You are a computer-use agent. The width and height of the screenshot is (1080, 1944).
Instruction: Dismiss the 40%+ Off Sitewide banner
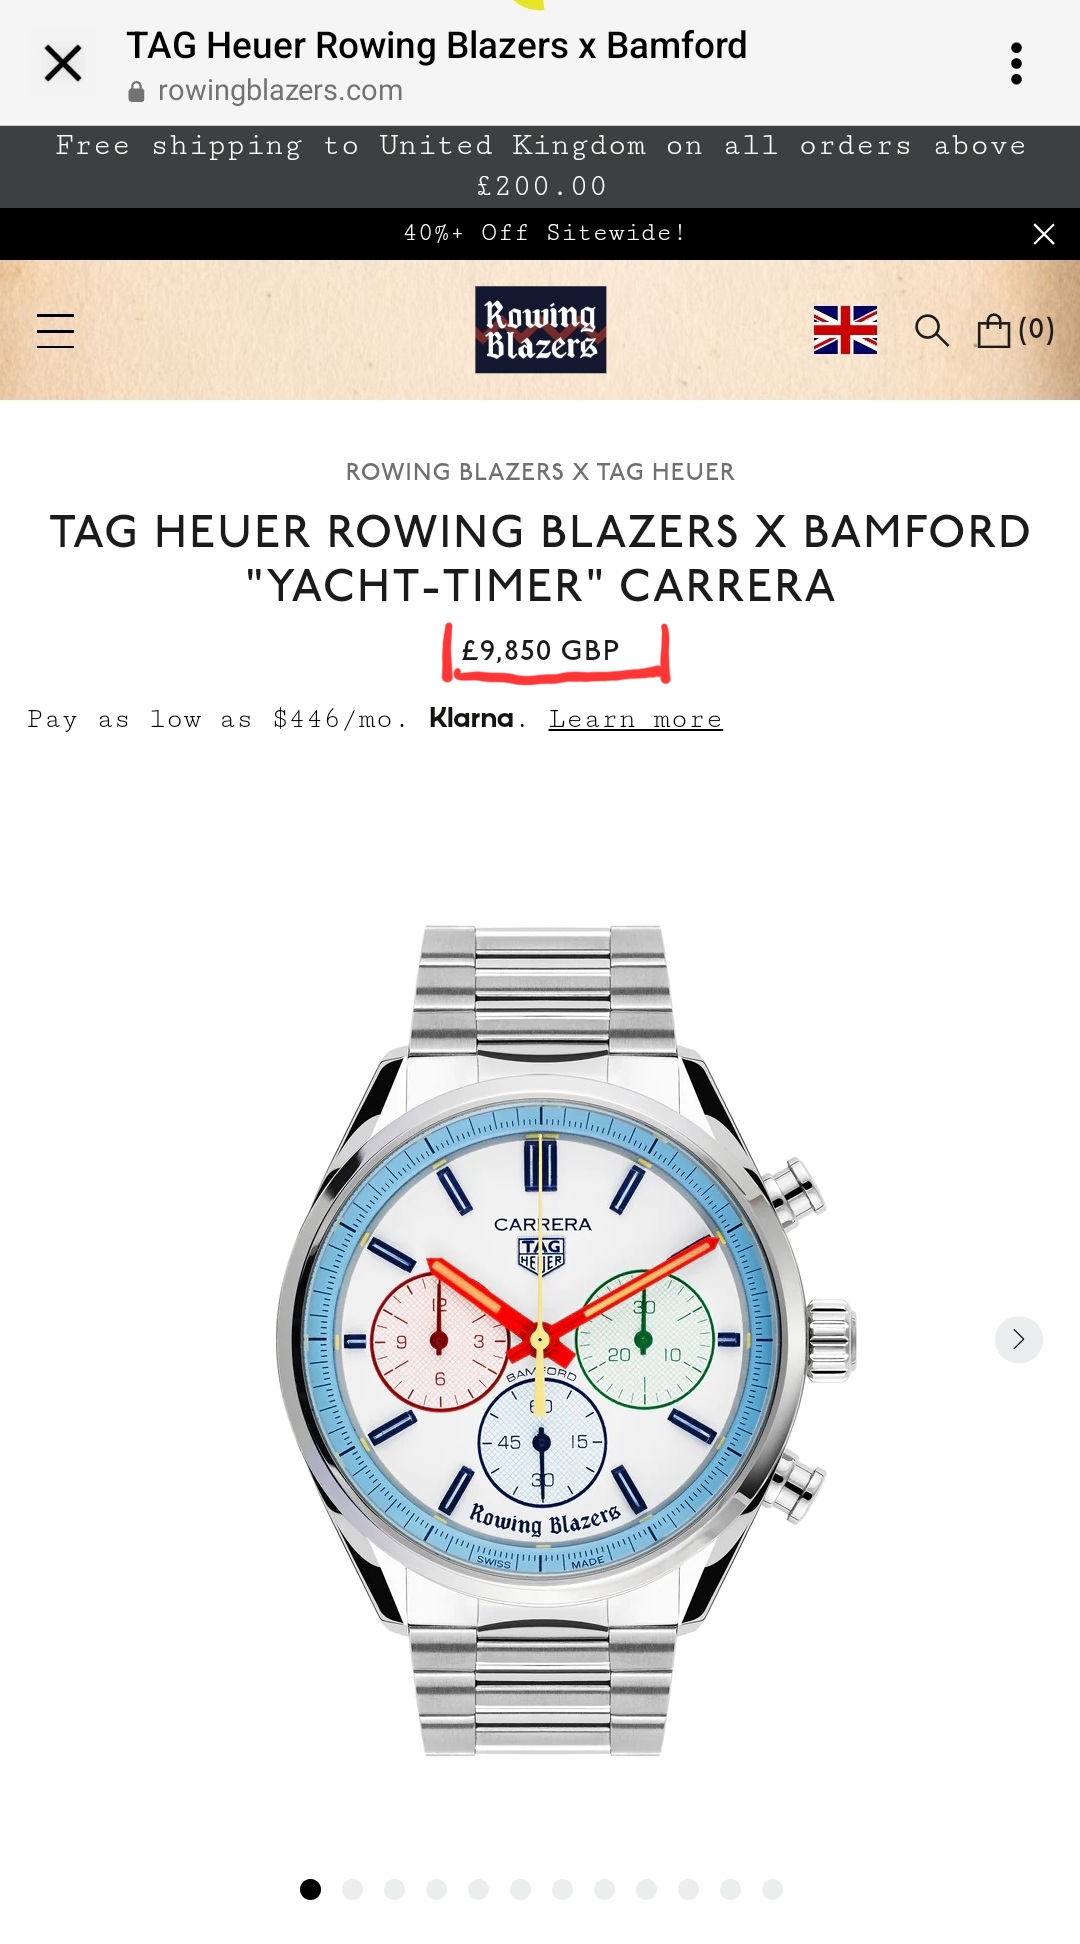pos(1043,234)
